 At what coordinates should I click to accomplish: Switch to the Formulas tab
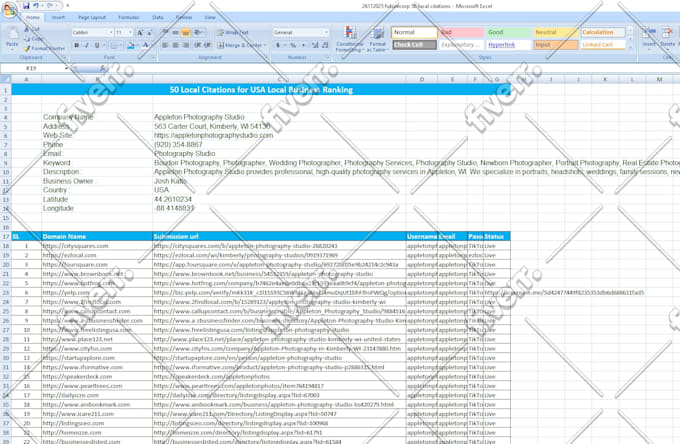(129, 17)
